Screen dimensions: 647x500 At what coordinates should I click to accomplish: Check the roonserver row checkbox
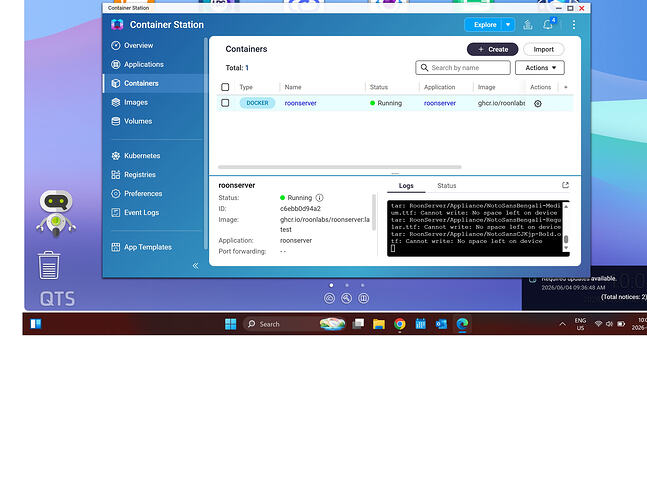pos(225,103)
